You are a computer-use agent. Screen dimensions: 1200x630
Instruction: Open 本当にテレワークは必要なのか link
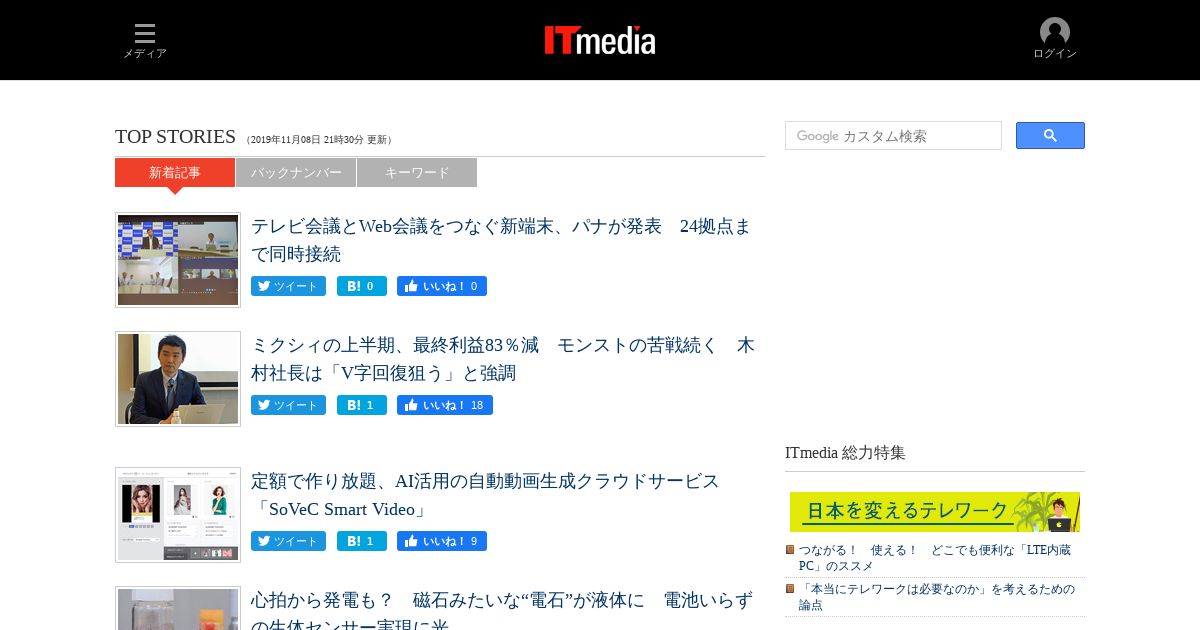click(x=937, y=597)
